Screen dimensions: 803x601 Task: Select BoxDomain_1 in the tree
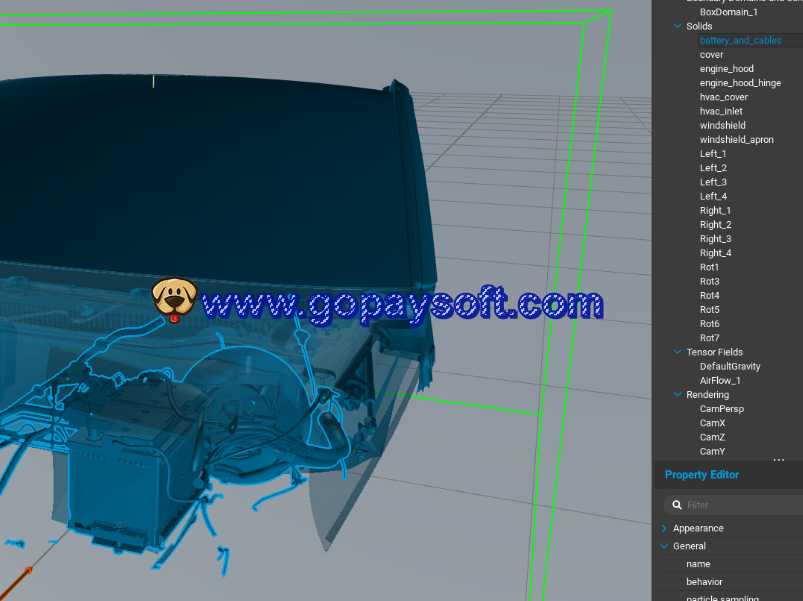click(x=728, y=12)
